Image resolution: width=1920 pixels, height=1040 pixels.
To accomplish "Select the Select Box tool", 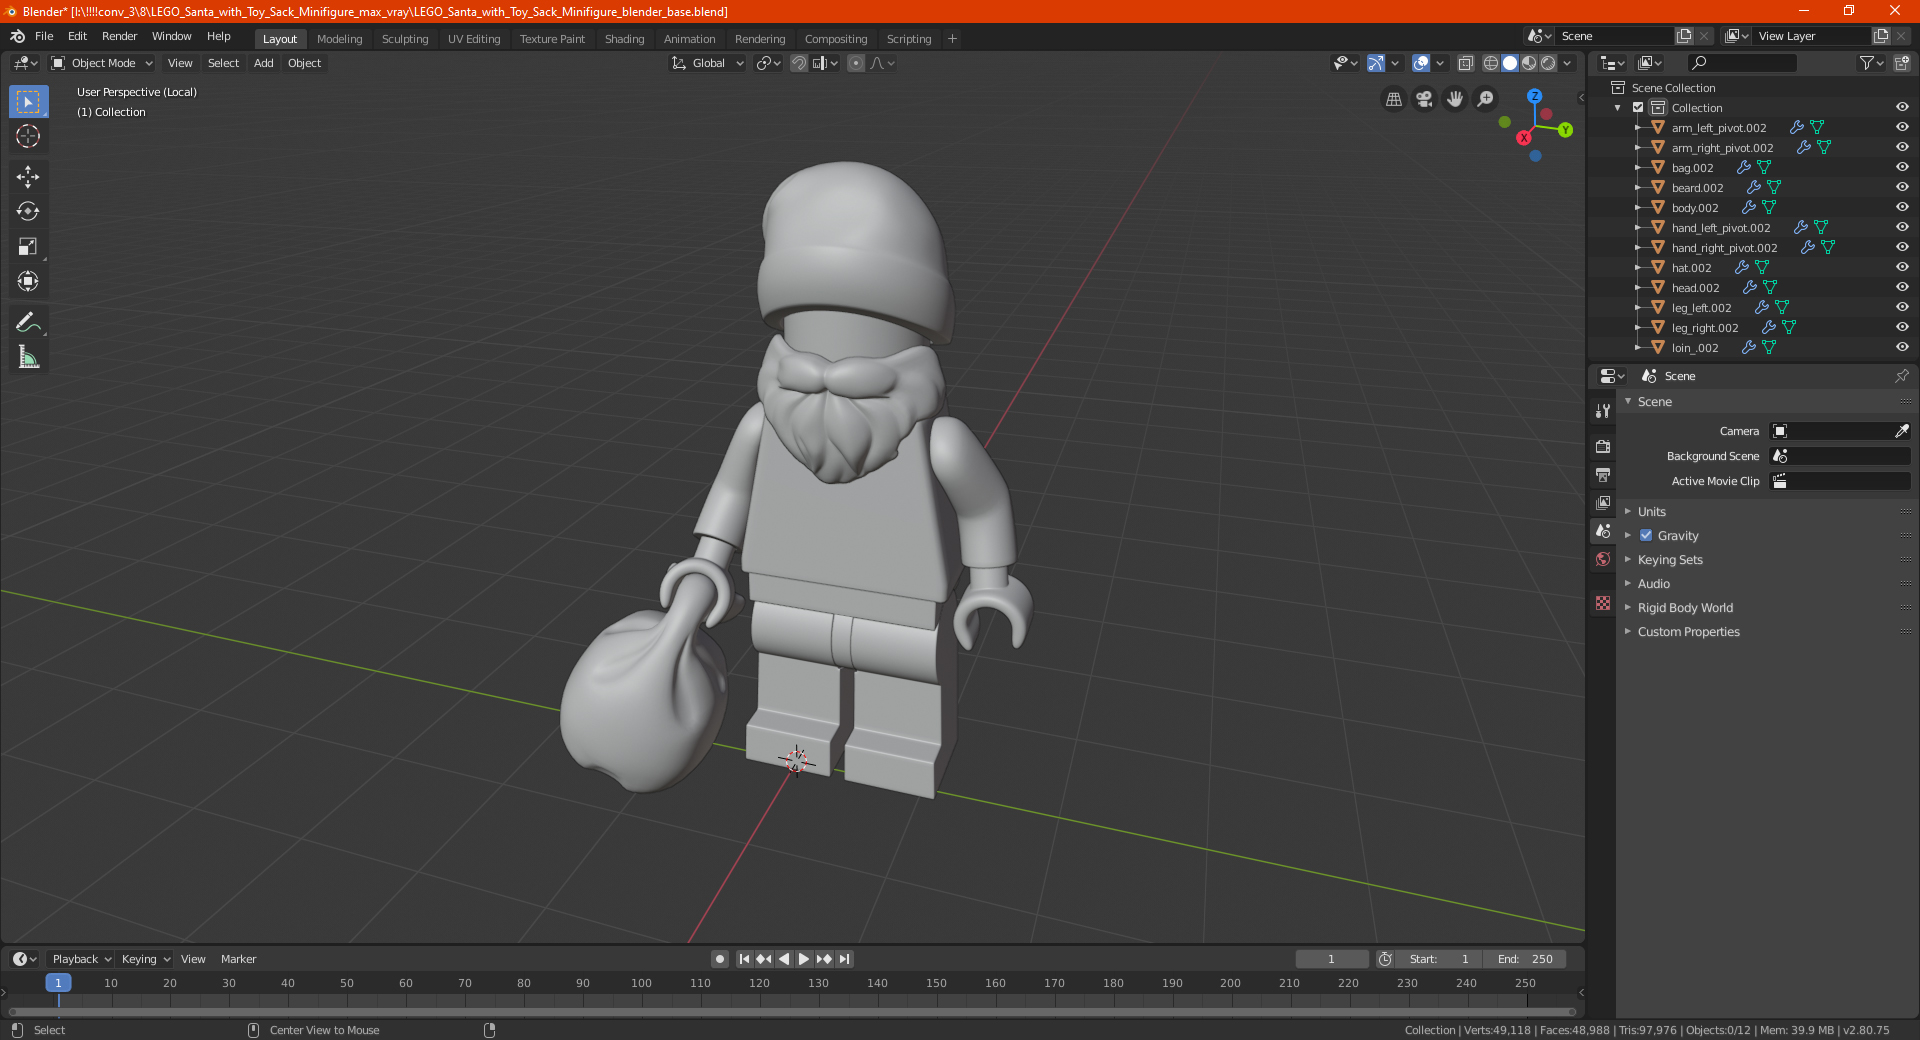I will click(28, 102).
